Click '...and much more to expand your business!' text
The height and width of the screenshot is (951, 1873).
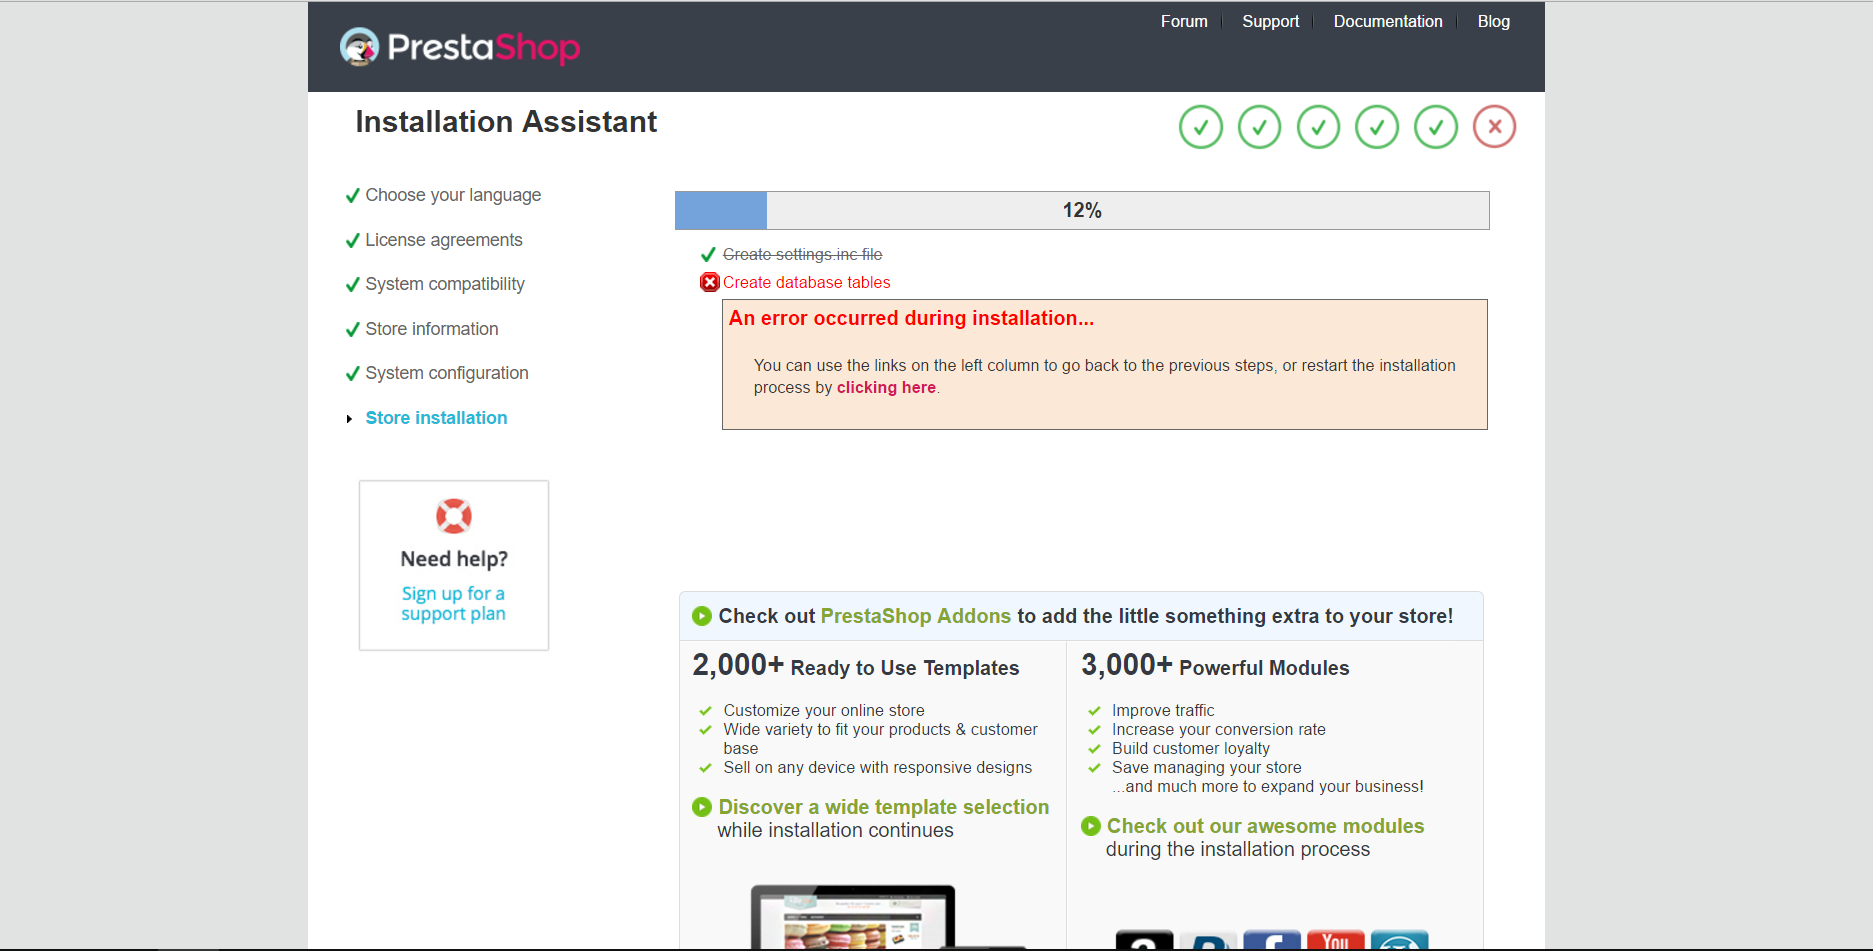(x=1268, y=787)
